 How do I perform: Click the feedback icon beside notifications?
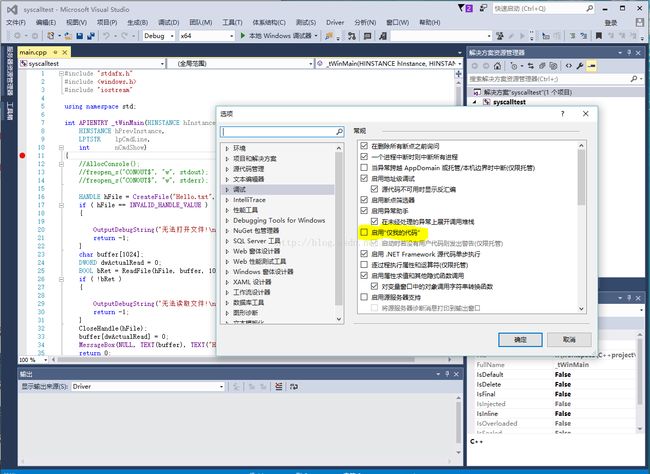[483, 8]
